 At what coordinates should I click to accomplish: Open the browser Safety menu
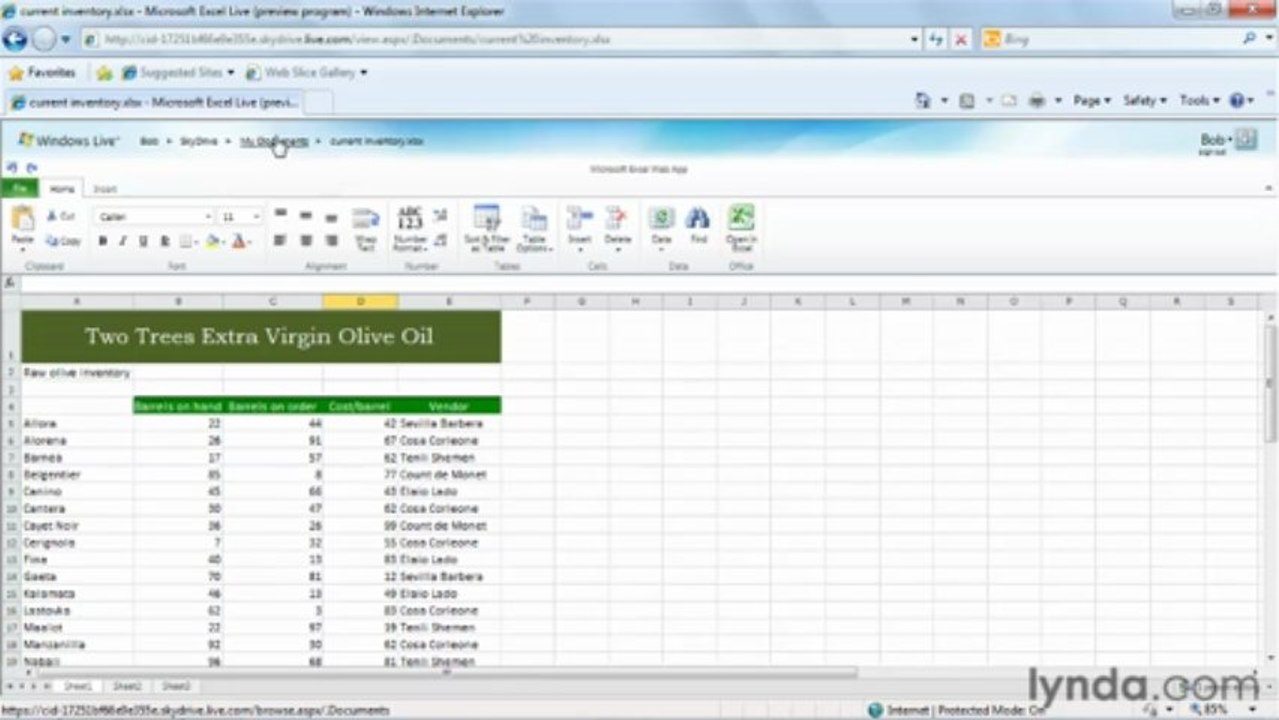pyautogui.click(x=1144, y=101)
